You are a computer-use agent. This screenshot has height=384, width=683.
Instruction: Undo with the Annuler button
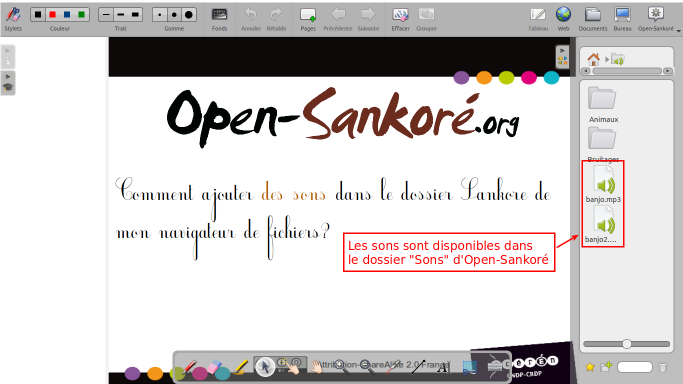pyautogui.click(x=250, y=19)
